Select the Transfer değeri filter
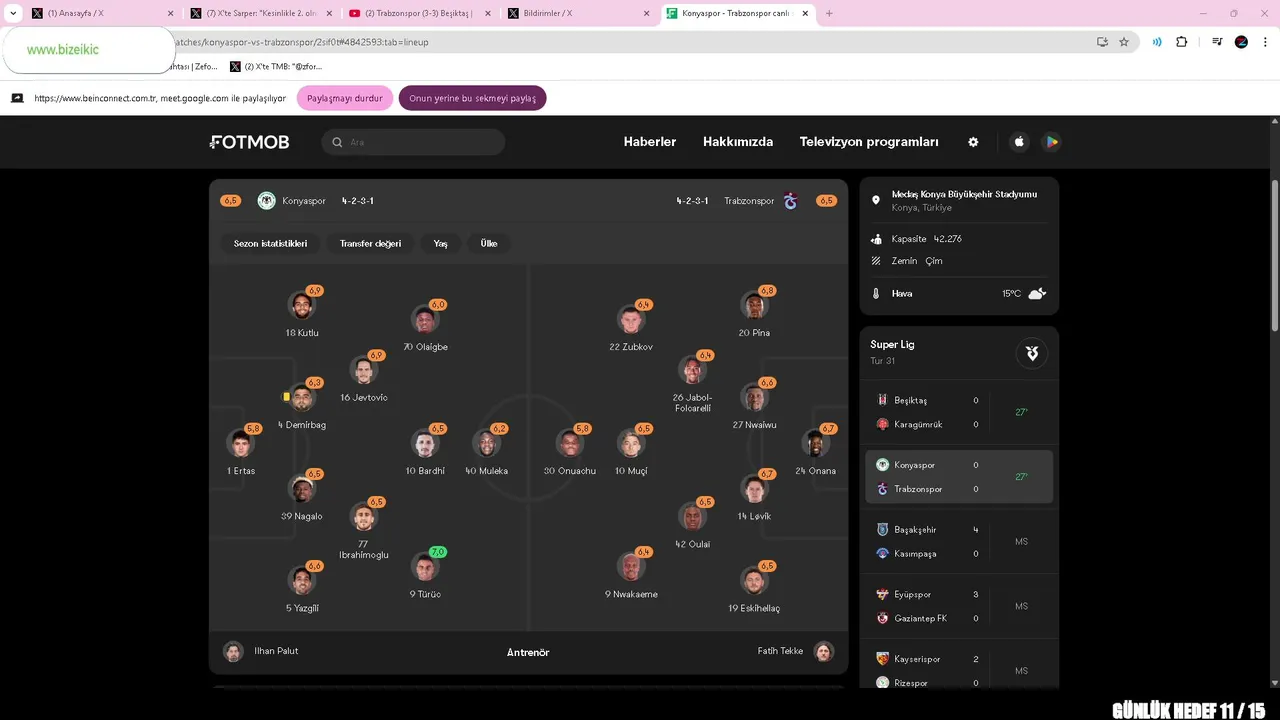 pos(370,244)
